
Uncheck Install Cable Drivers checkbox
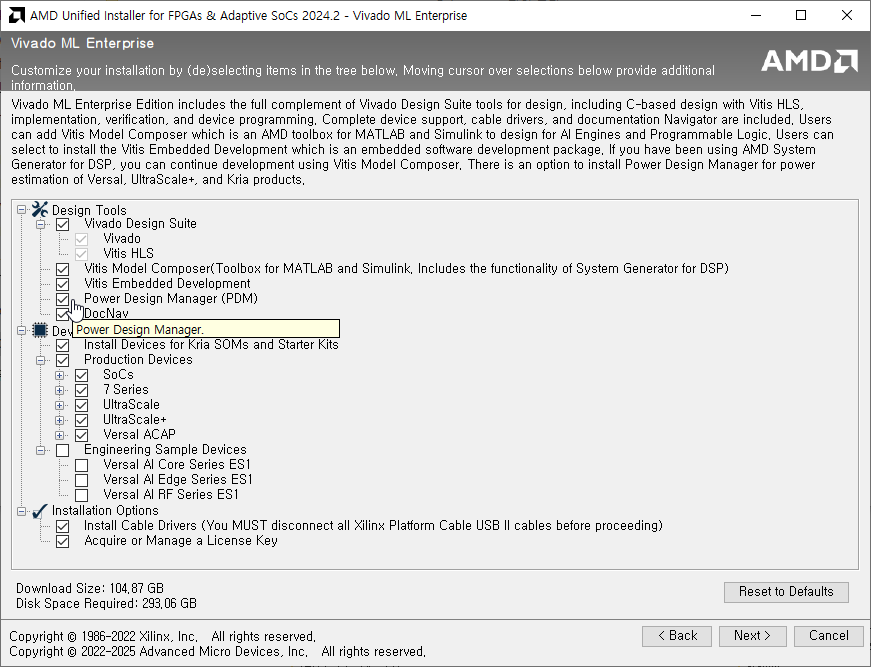coord(62,526)
